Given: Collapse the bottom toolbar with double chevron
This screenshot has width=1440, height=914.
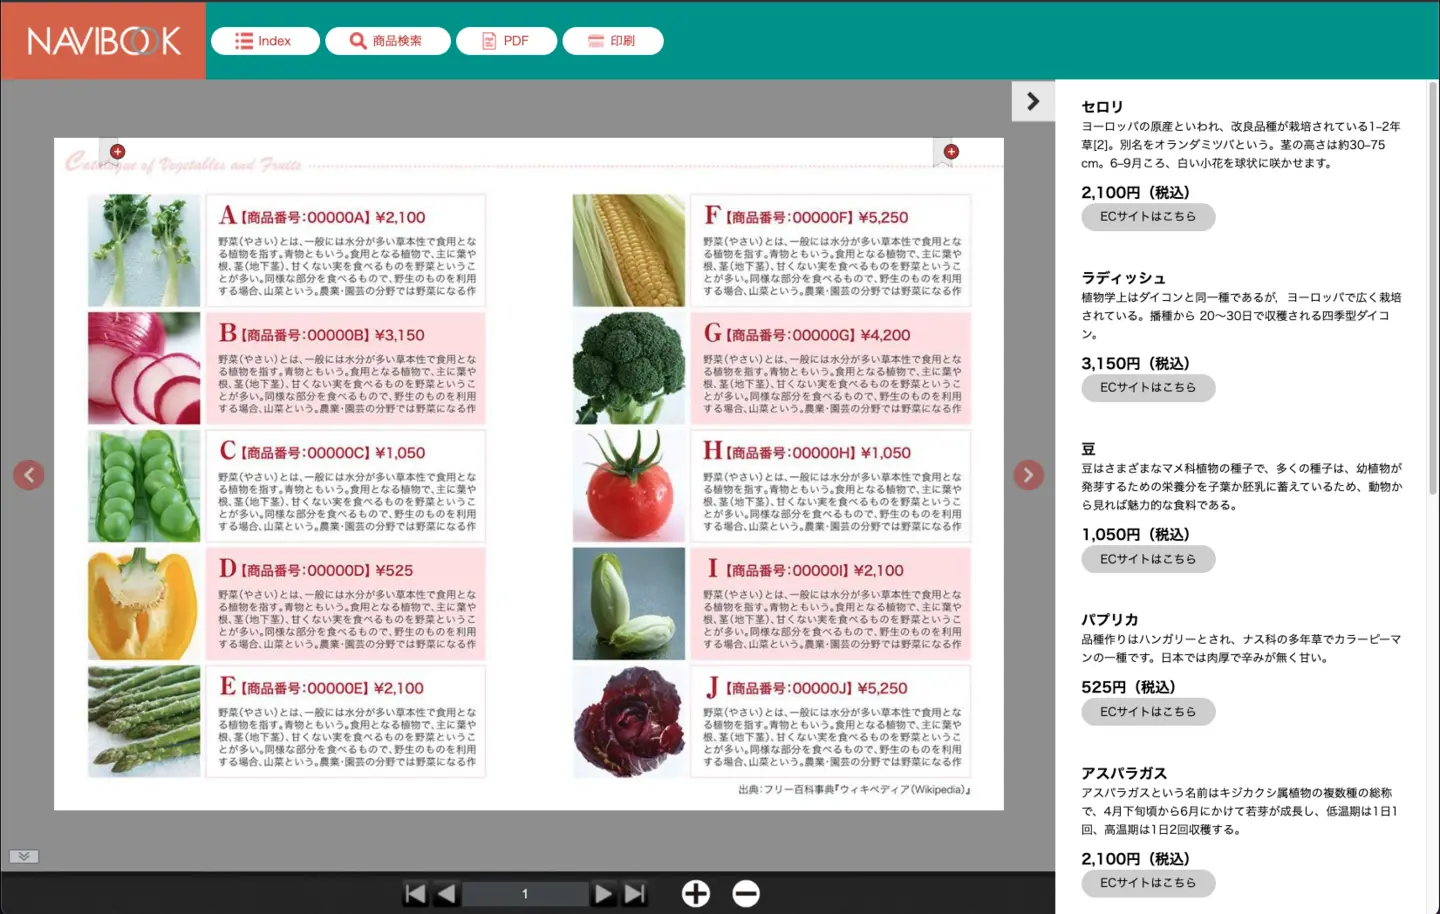Looking at the screenshot, I should (x=24, y=856).
